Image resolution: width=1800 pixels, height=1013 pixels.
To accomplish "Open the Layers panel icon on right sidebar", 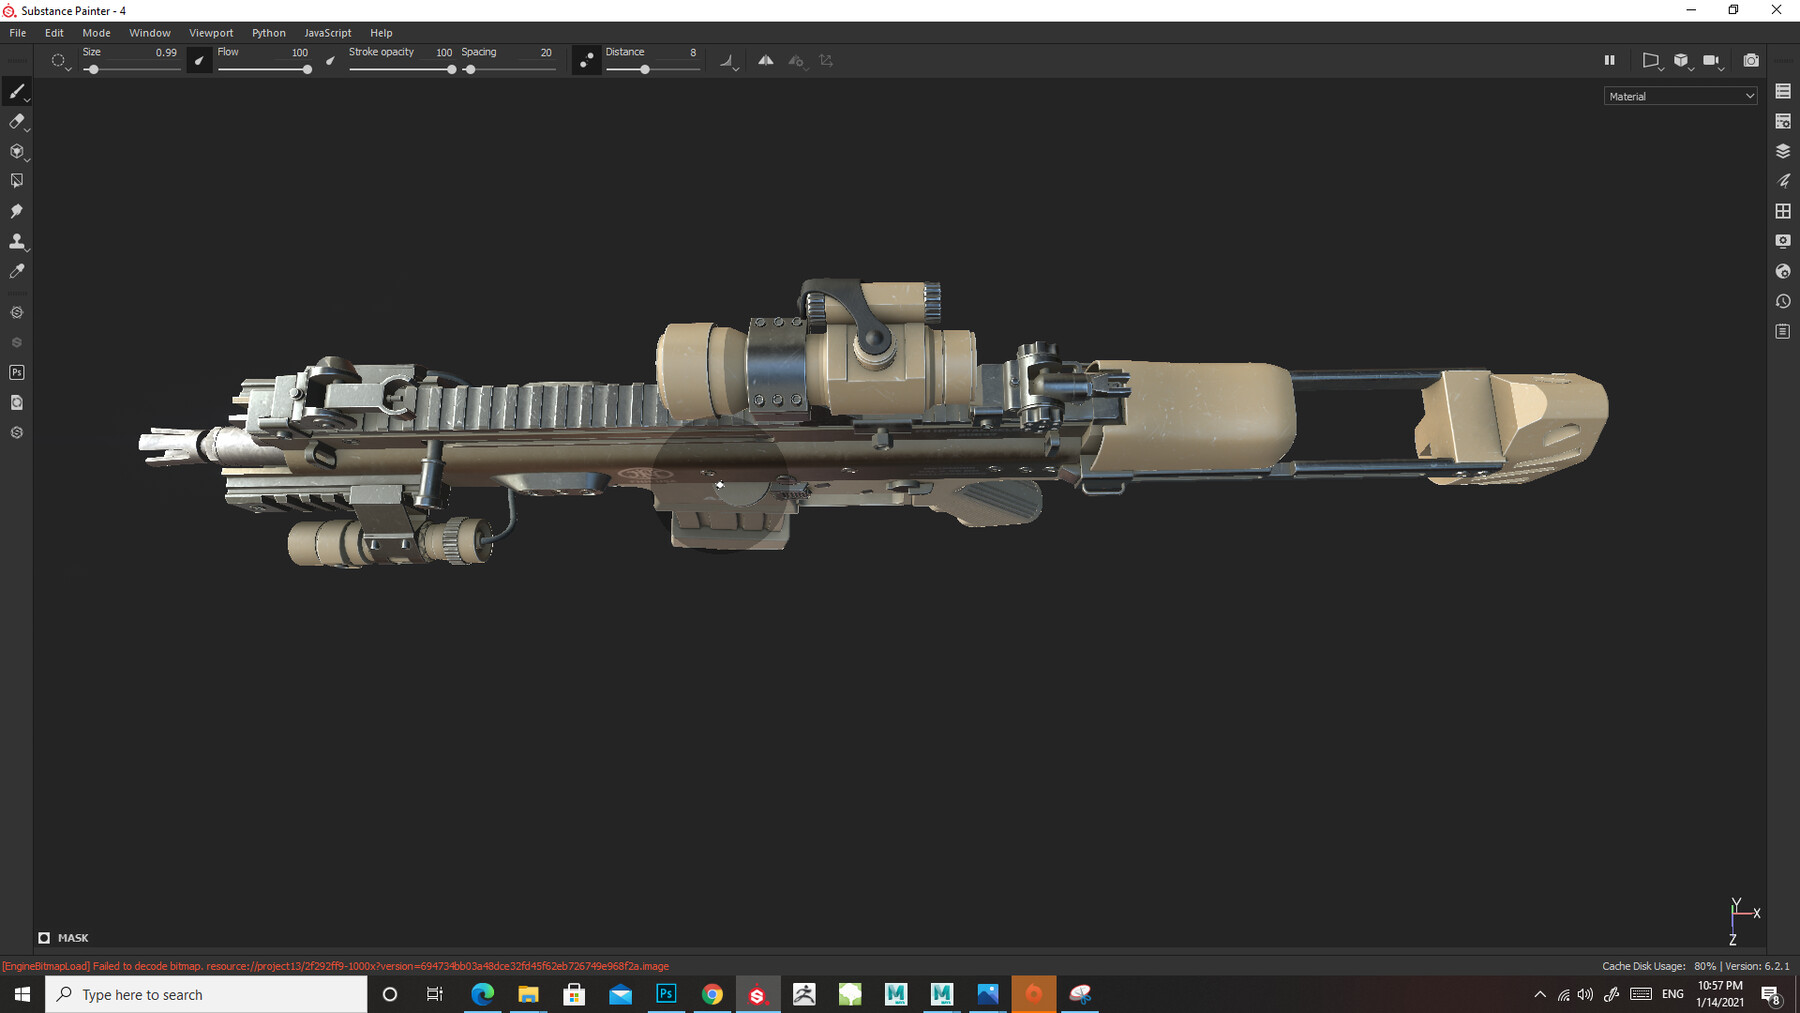I will click(x=1783, y=151).
